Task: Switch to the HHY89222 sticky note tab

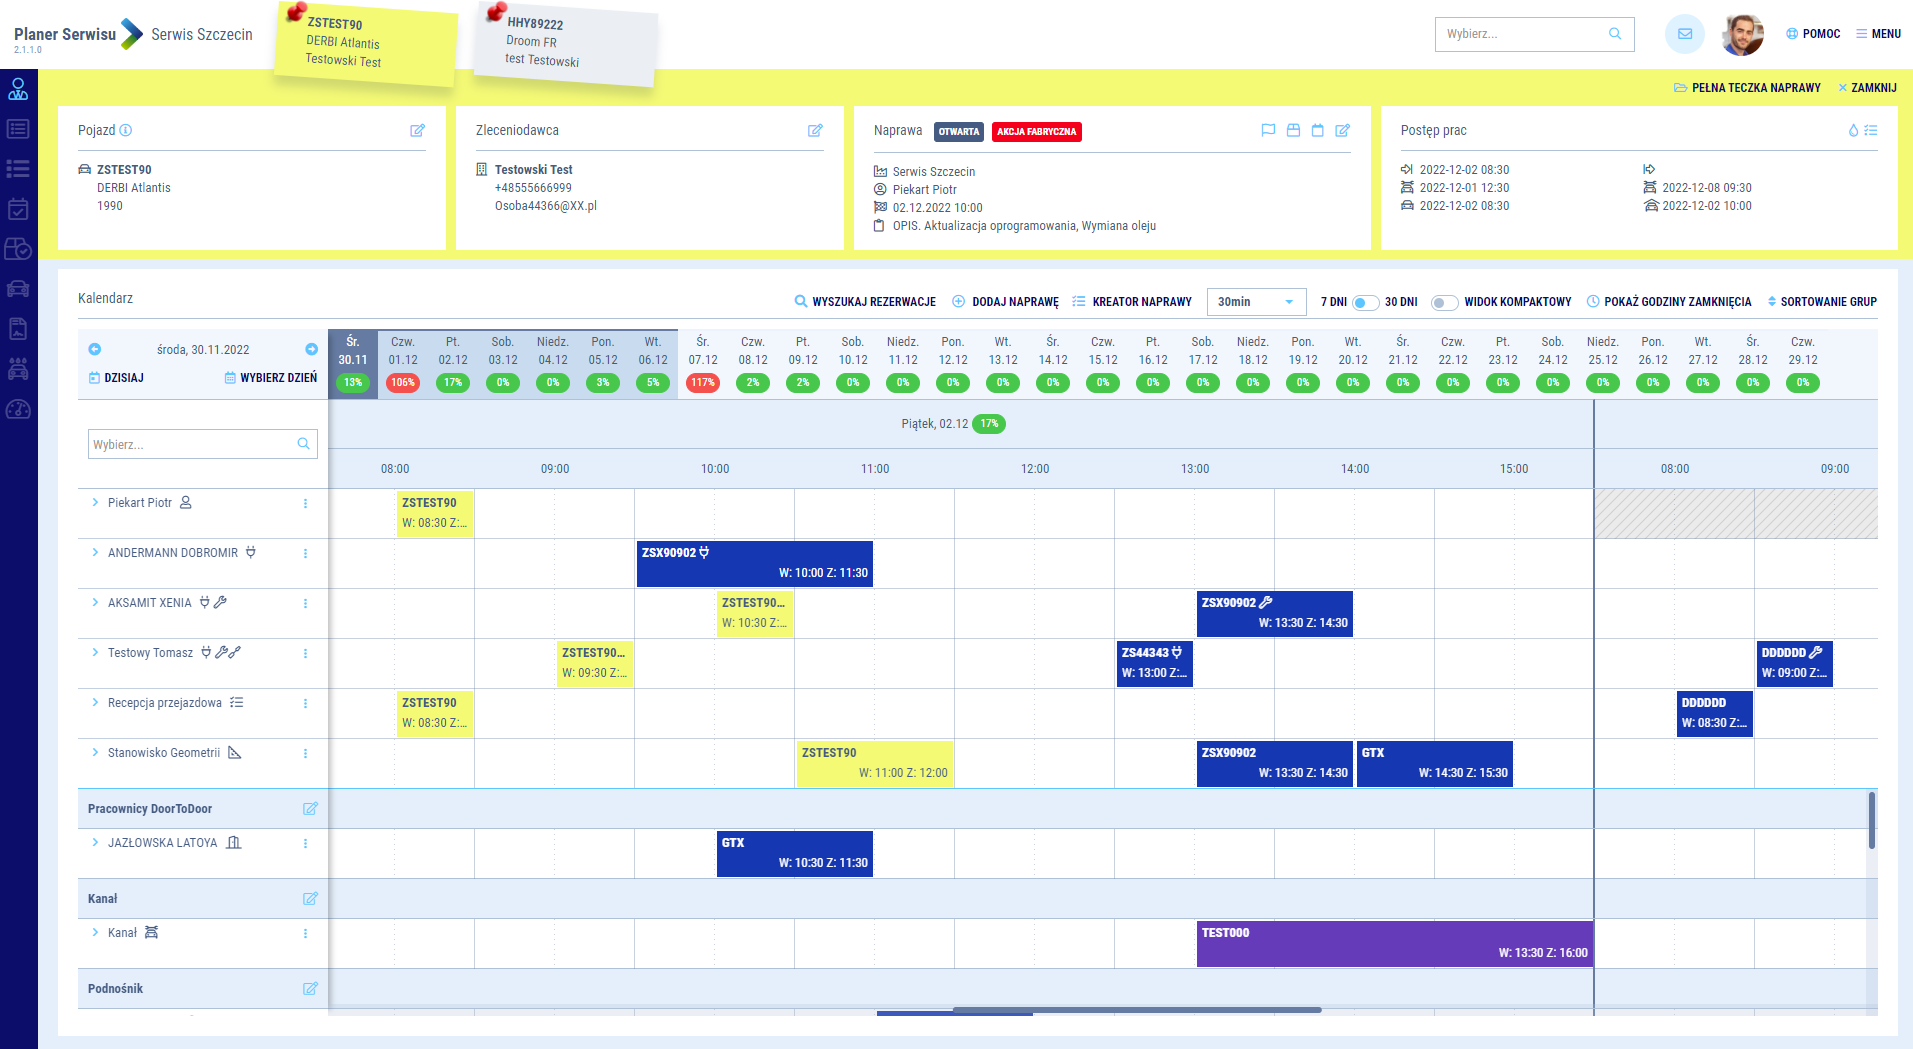Action: click(570, 42)
